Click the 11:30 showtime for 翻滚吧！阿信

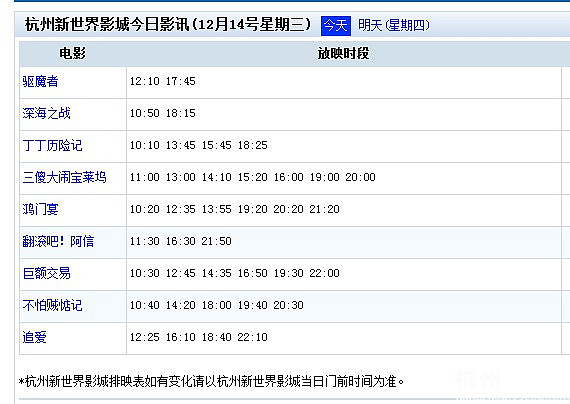pyautogui.click(x=145, y=241)
